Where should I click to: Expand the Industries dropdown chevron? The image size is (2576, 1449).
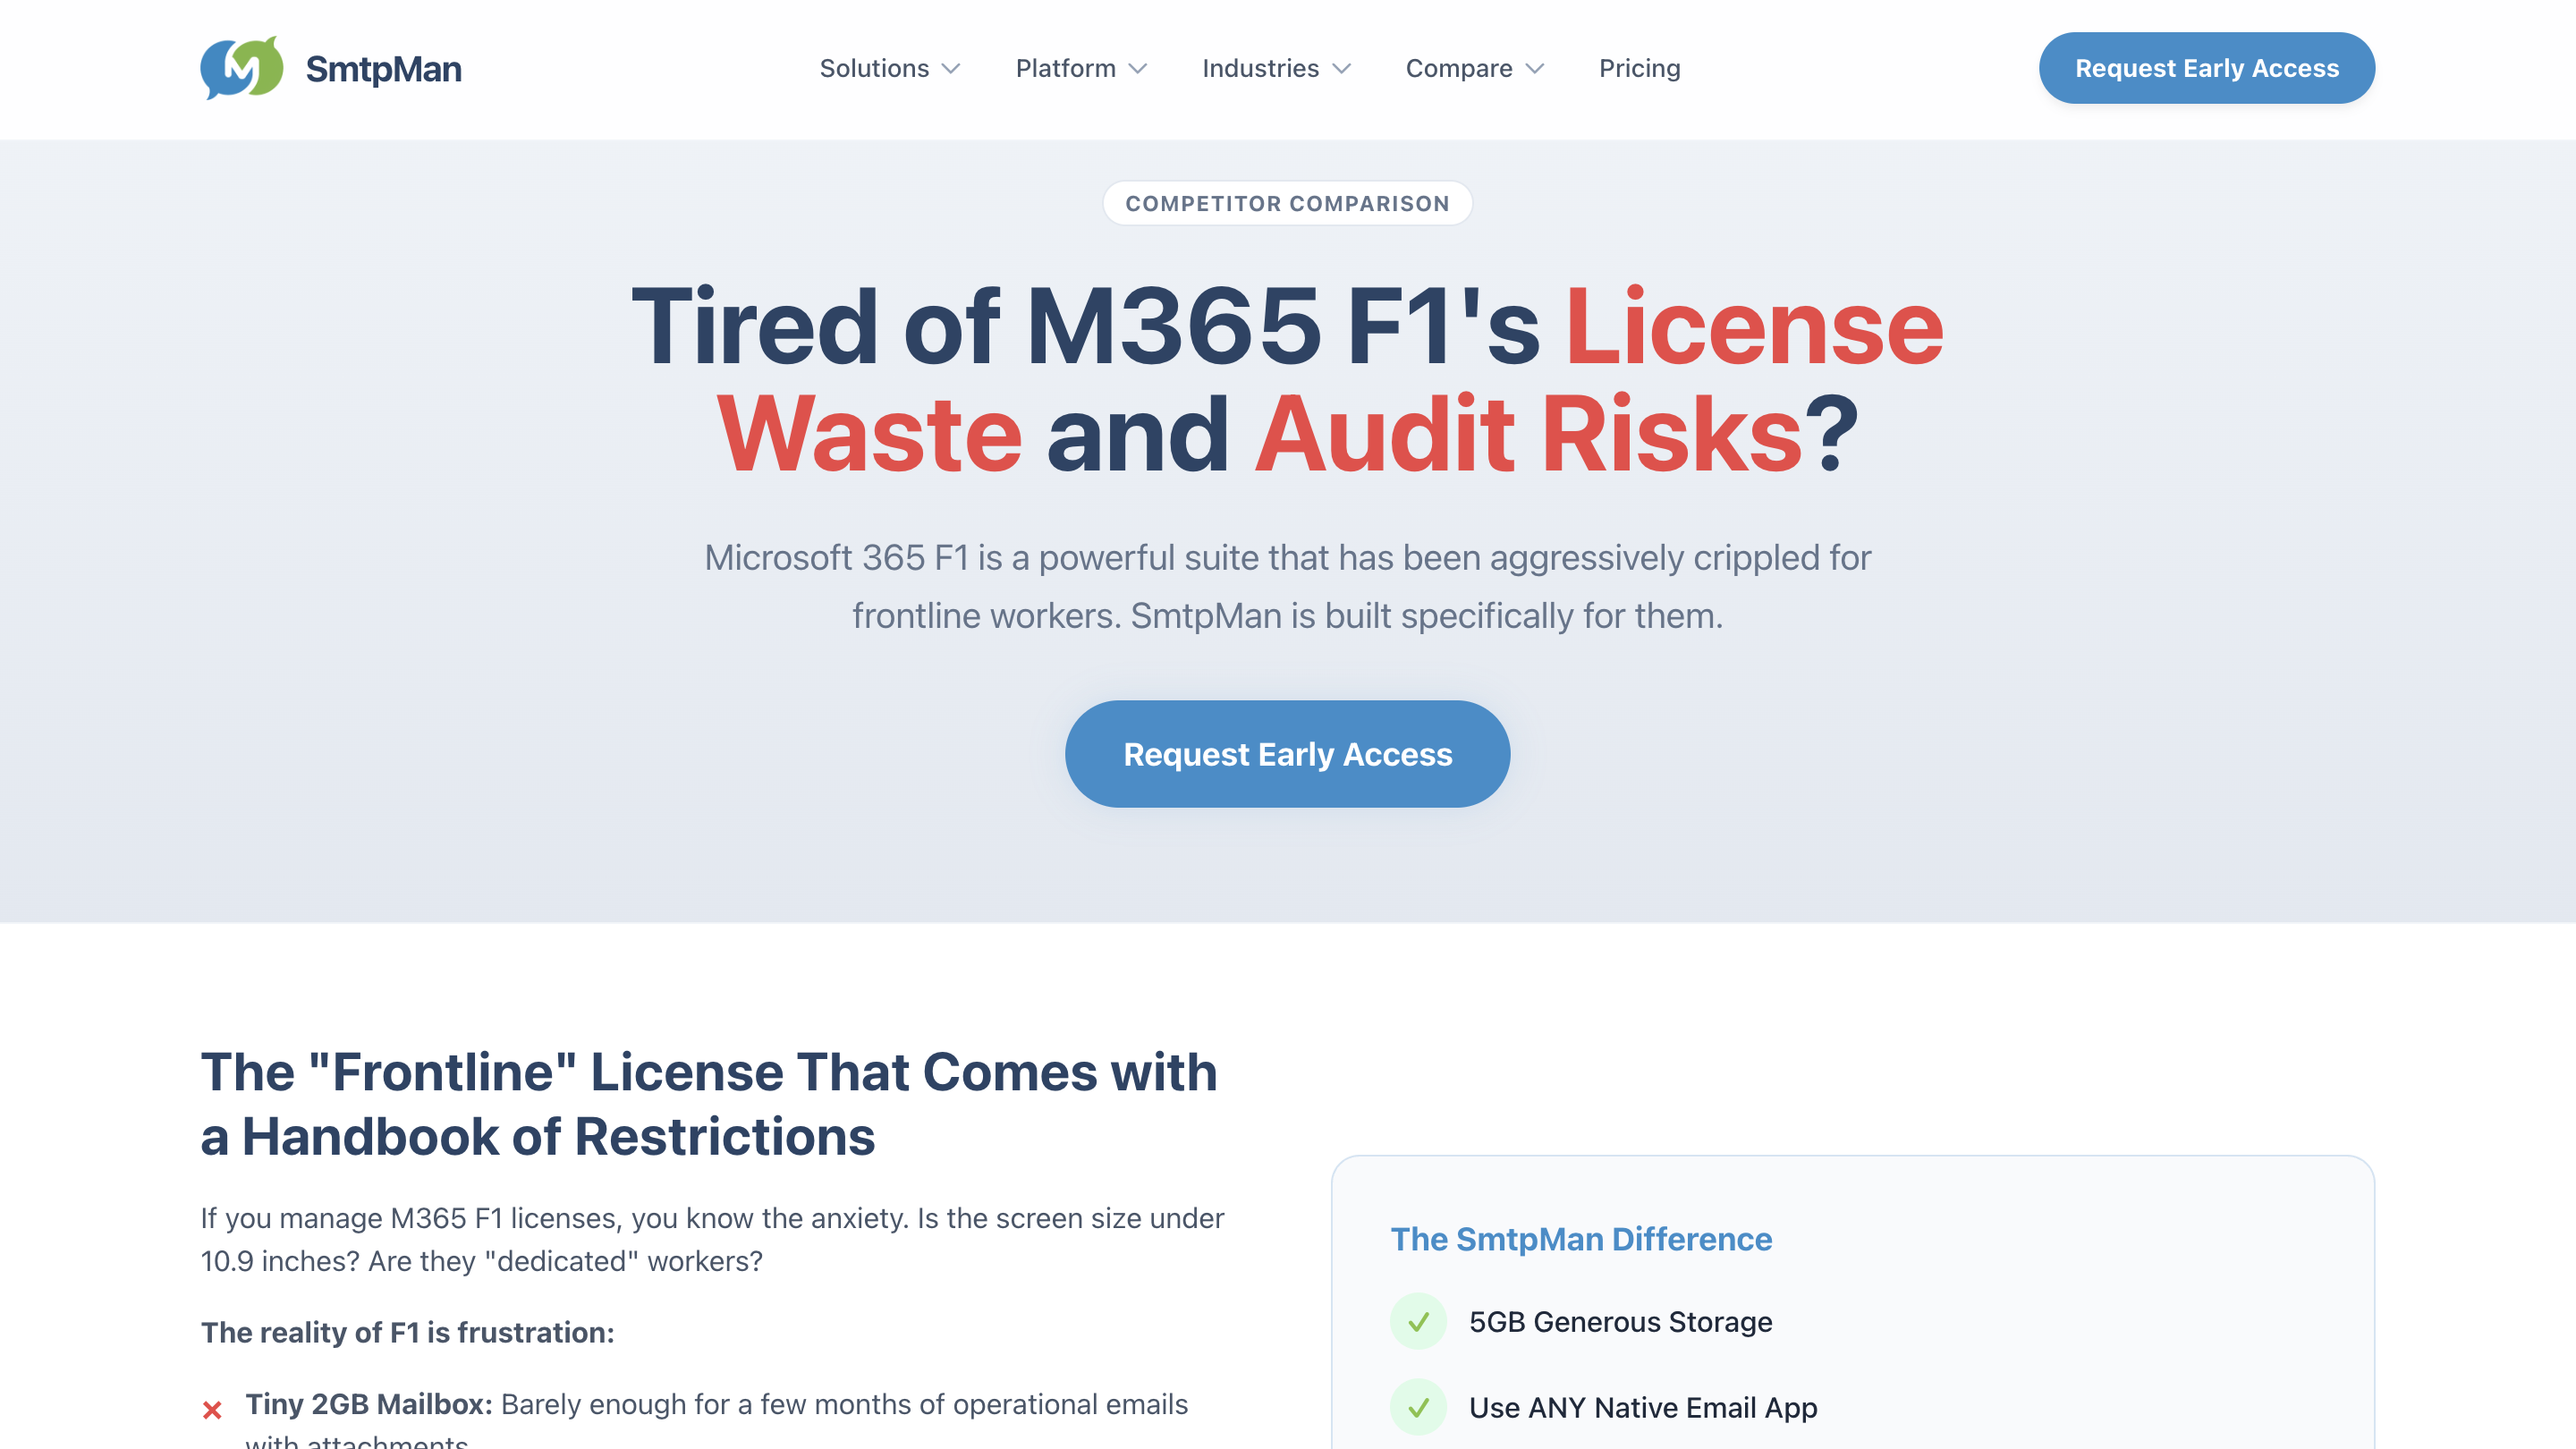click(1342, 69)
